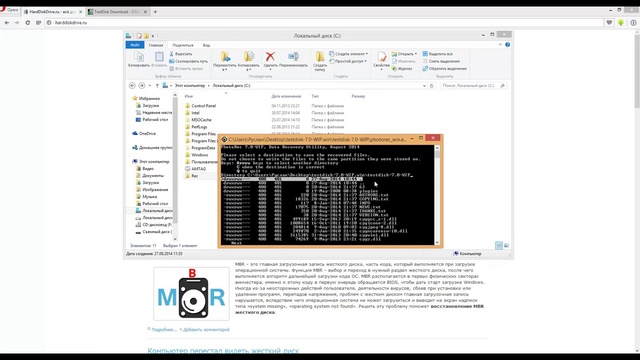Screen dimensions: 640x360
Task: Select the Control Panel folder in file list
Action: pos(200,106)
